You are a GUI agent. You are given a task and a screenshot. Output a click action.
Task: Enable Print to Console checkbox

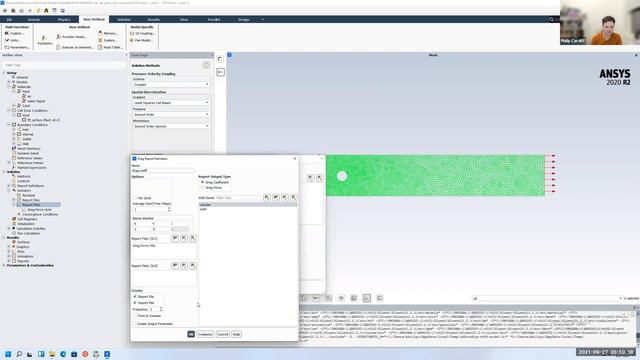click(x=135, y=316)
